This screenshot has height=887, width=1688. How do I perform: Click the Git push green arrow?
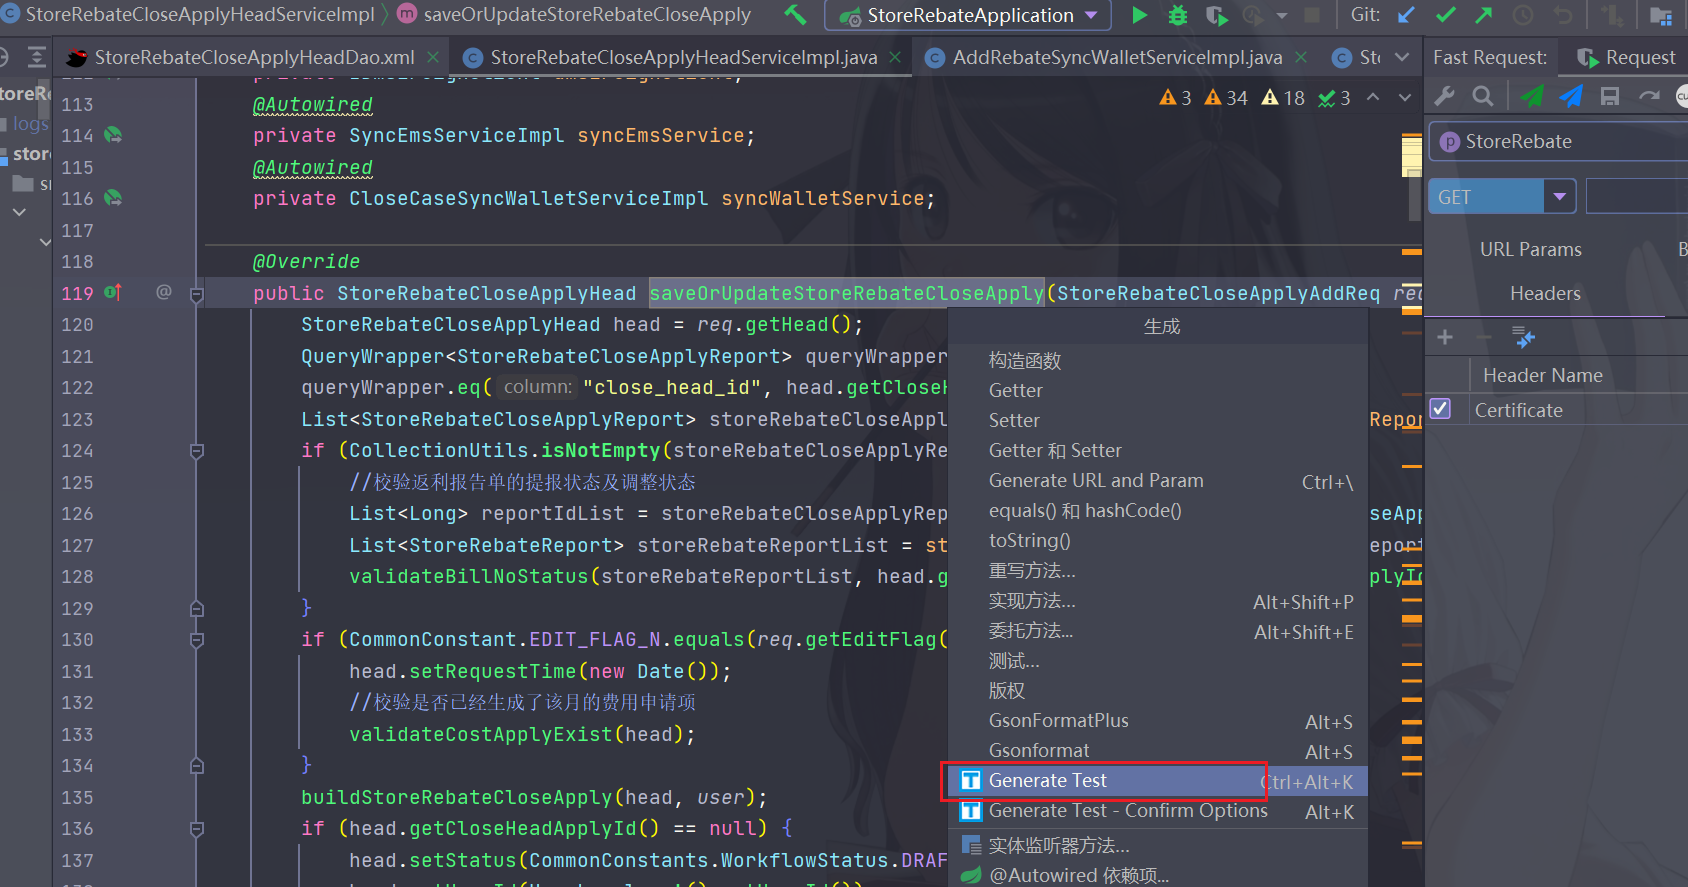[1484, 15]
